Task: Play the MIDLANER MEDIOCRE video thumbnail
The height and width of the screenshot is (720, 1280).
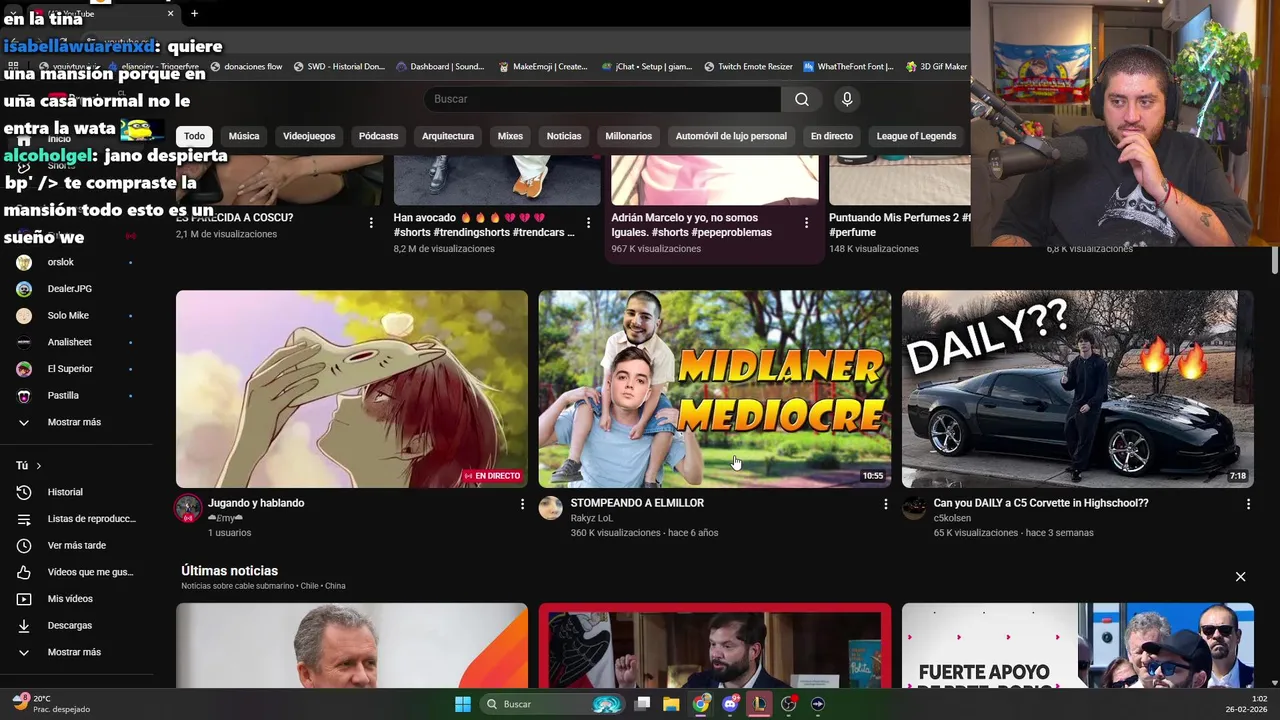Action: [714, 389]
